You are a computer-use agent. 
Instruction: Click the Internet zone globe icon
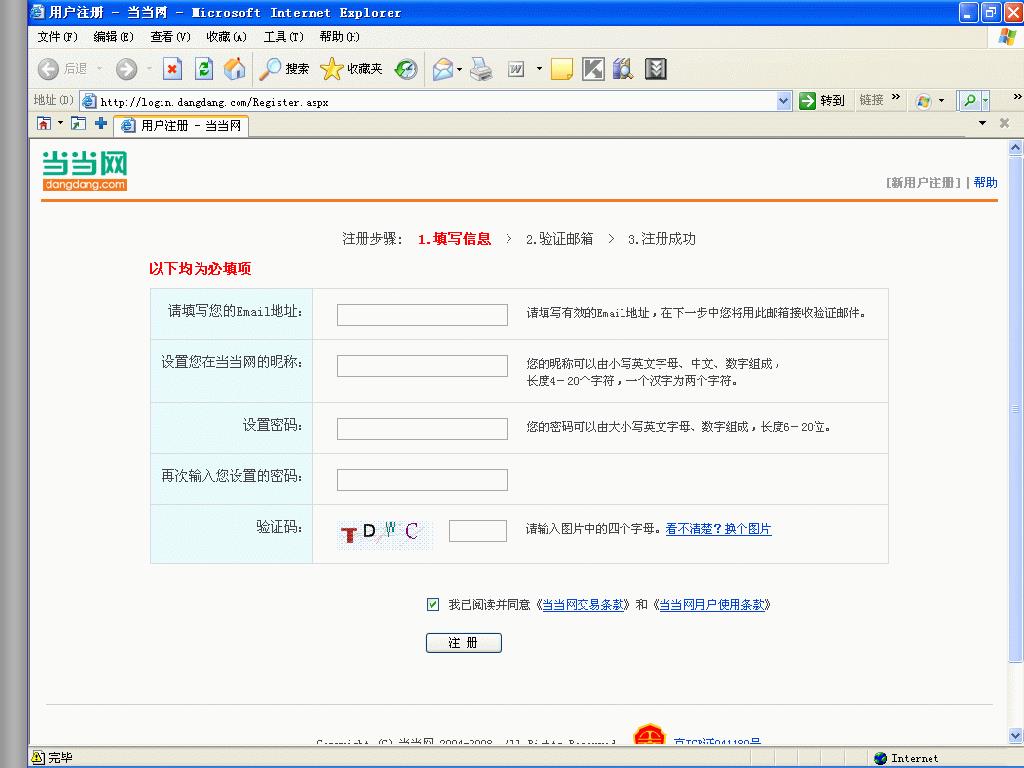(880, 758)
